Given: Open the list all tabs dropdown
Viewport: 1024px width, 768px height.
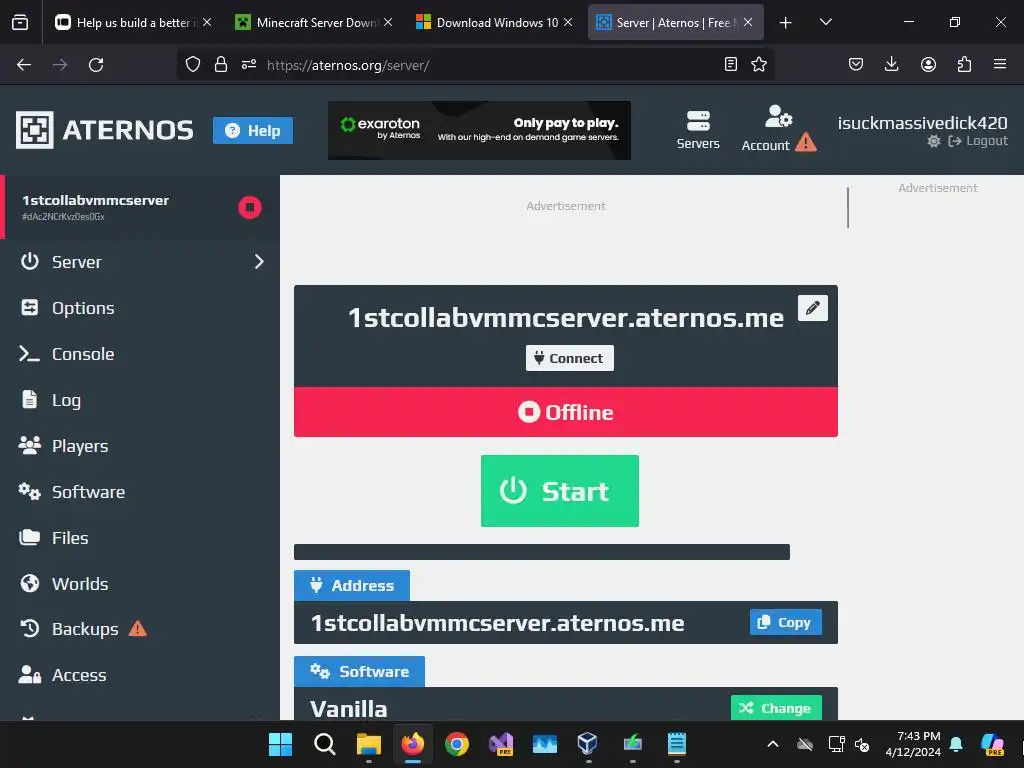Looking at the screenshot, I should click(x=825, y=22).
